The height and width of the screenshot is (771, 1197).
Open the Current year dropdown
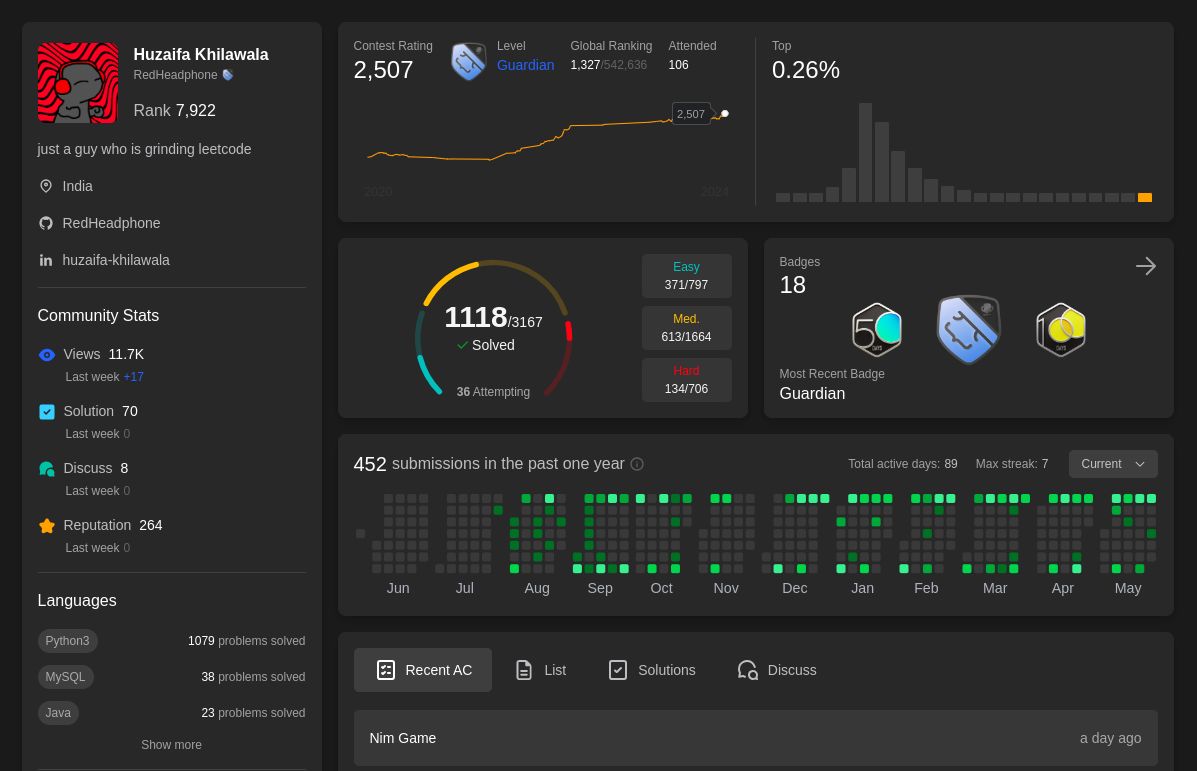click(x=1112, y=464)
